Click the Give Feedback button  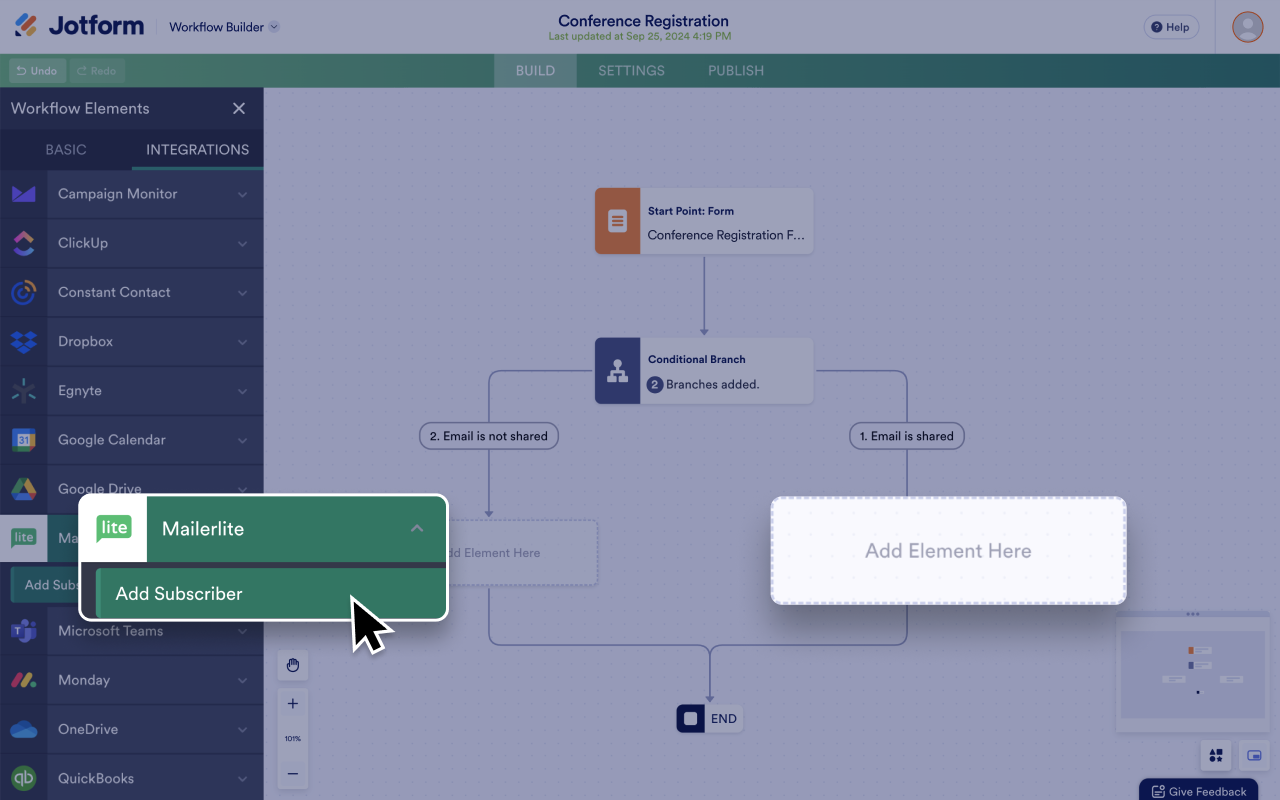pos(1199,791)
